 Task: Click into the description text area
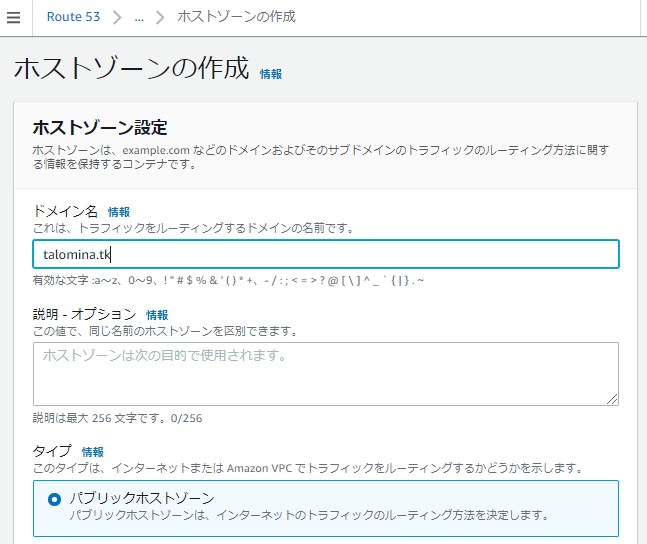326,374
